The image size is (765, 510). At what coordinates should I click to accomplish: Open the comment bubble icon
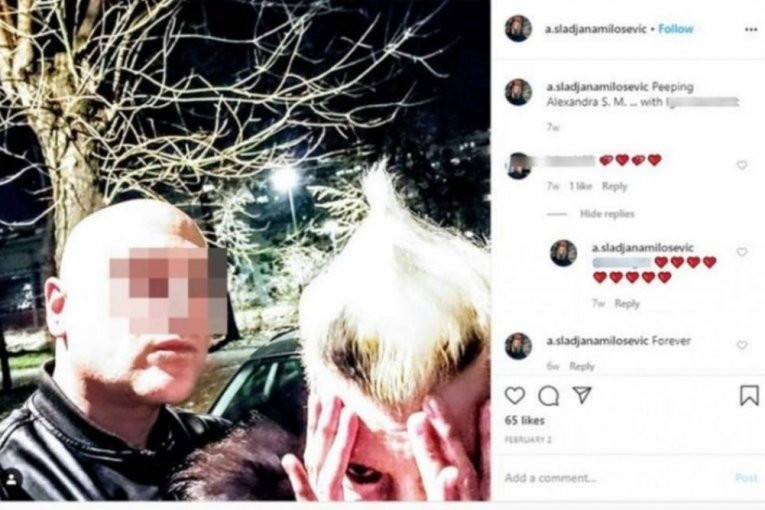tap(548, 396)
